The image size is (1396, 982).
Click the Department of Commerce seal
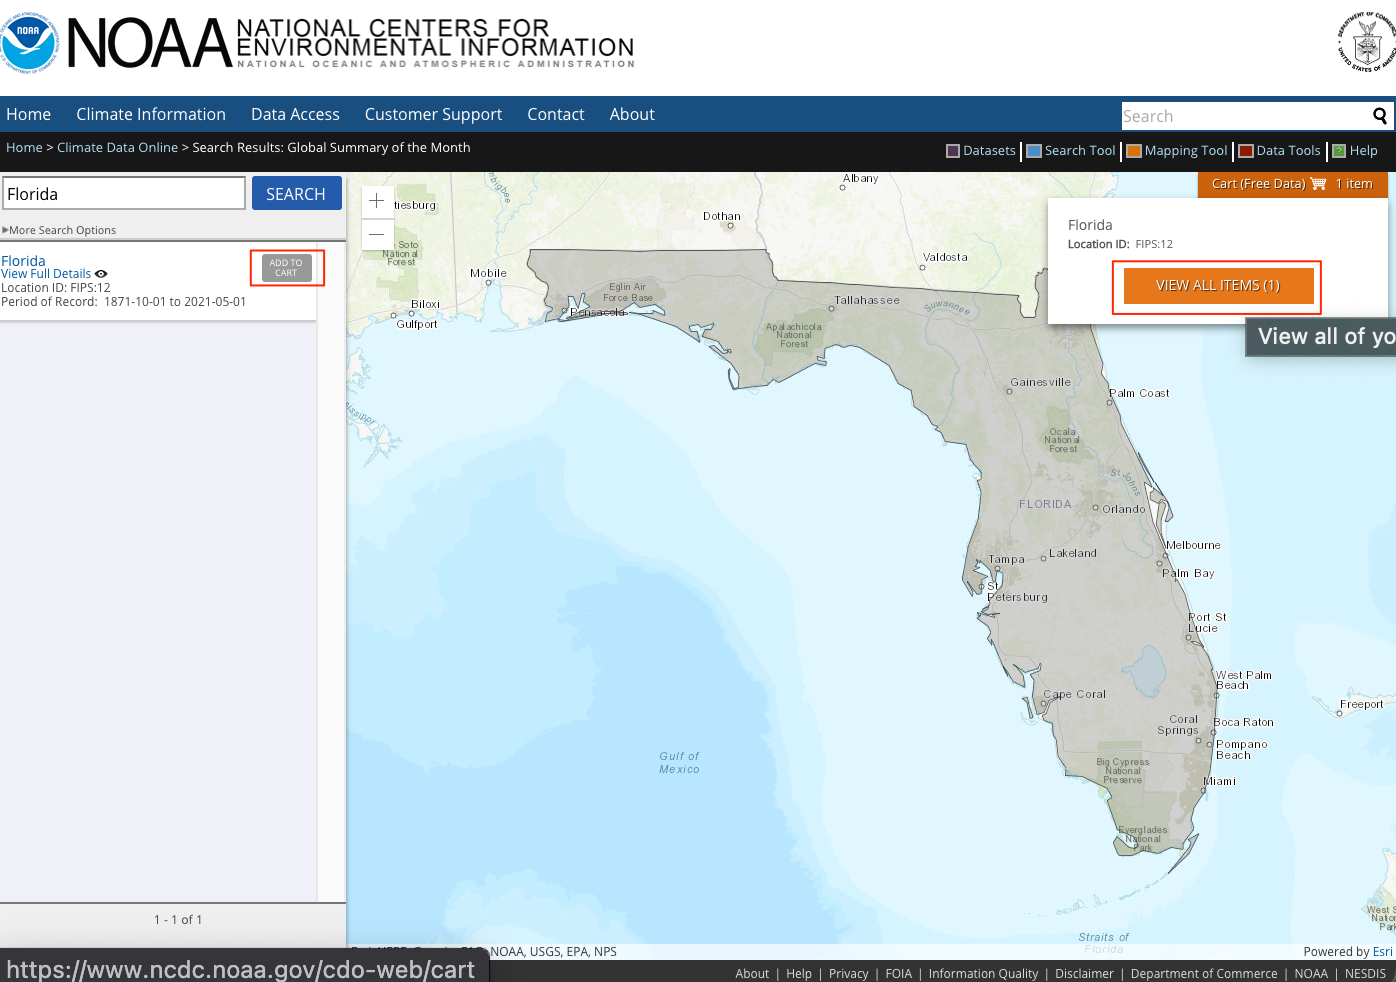[1367, 43]
